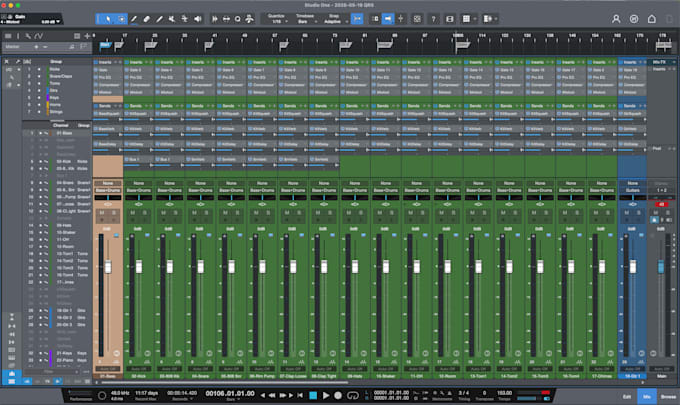Switch to the Mix view tab
Image resolution: width=680 pixels, height=405 pixels.
tap(647, 397)
